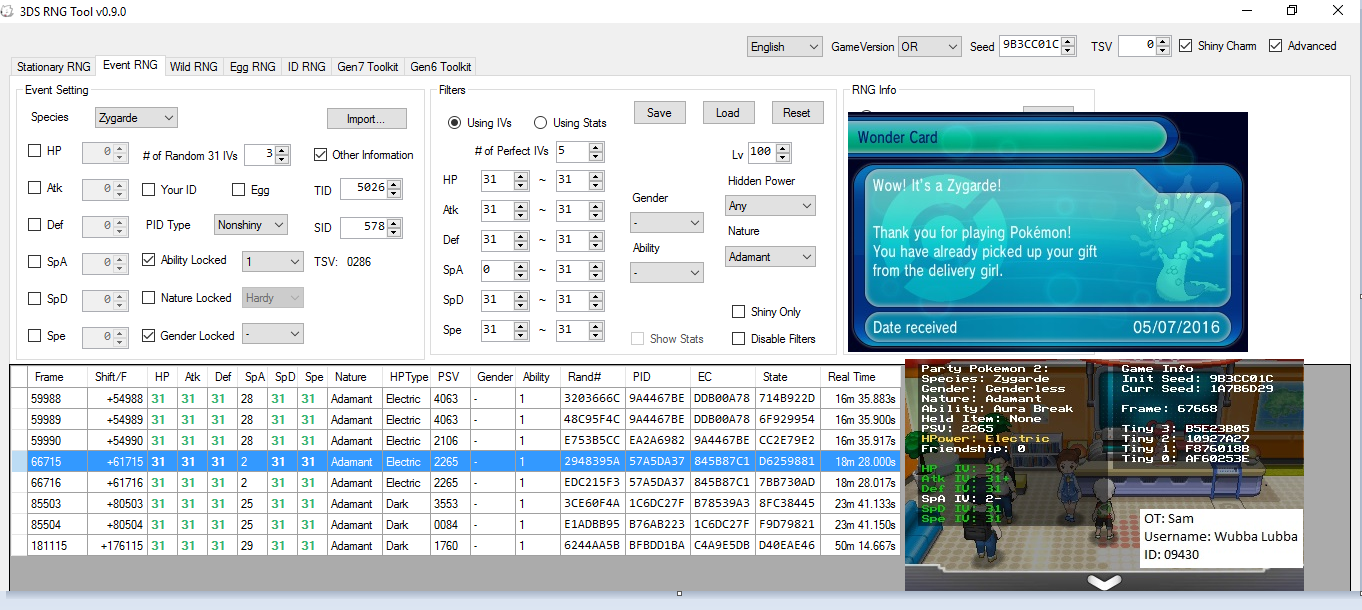The width and height of the screenshot is (1362, 610).
Task: Expand the Gender filter dropdown
Action: click(667, 222)
